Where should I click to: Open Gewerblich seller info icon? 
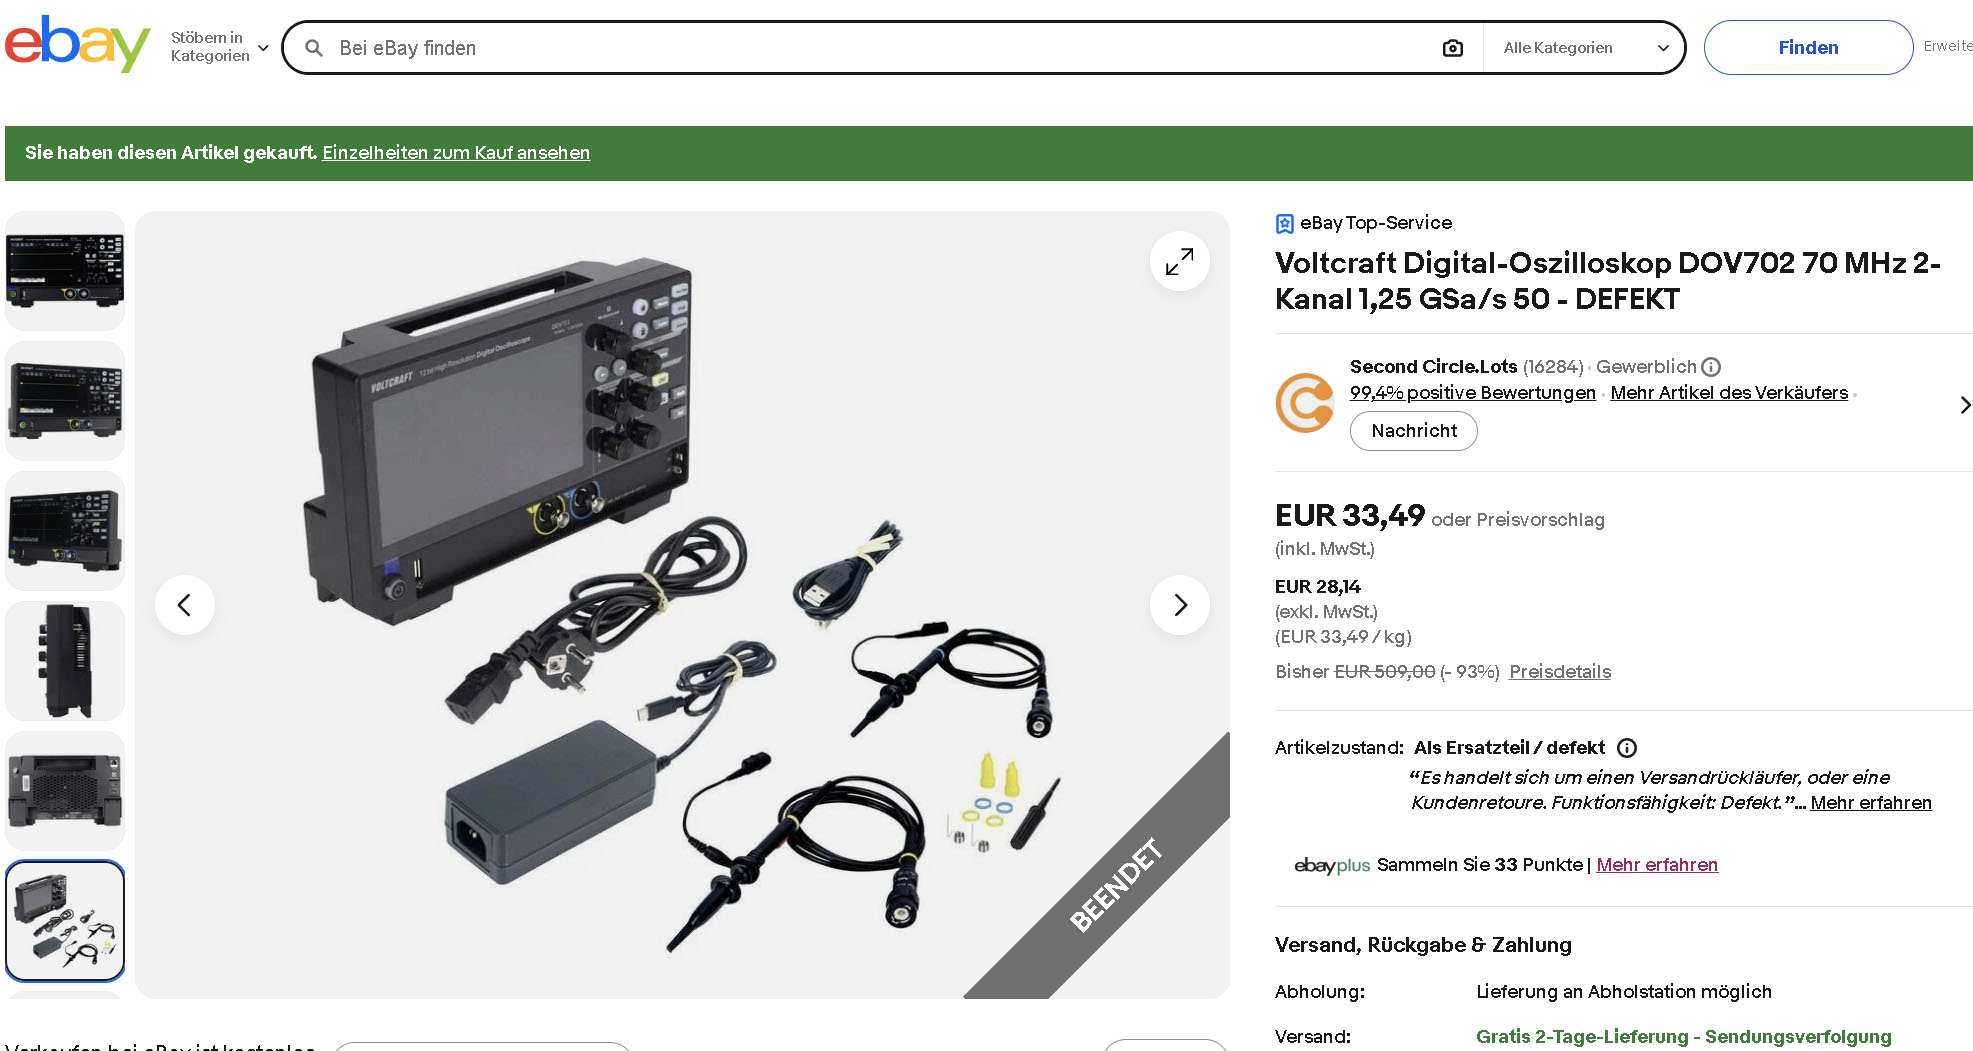click(1711, 367)
